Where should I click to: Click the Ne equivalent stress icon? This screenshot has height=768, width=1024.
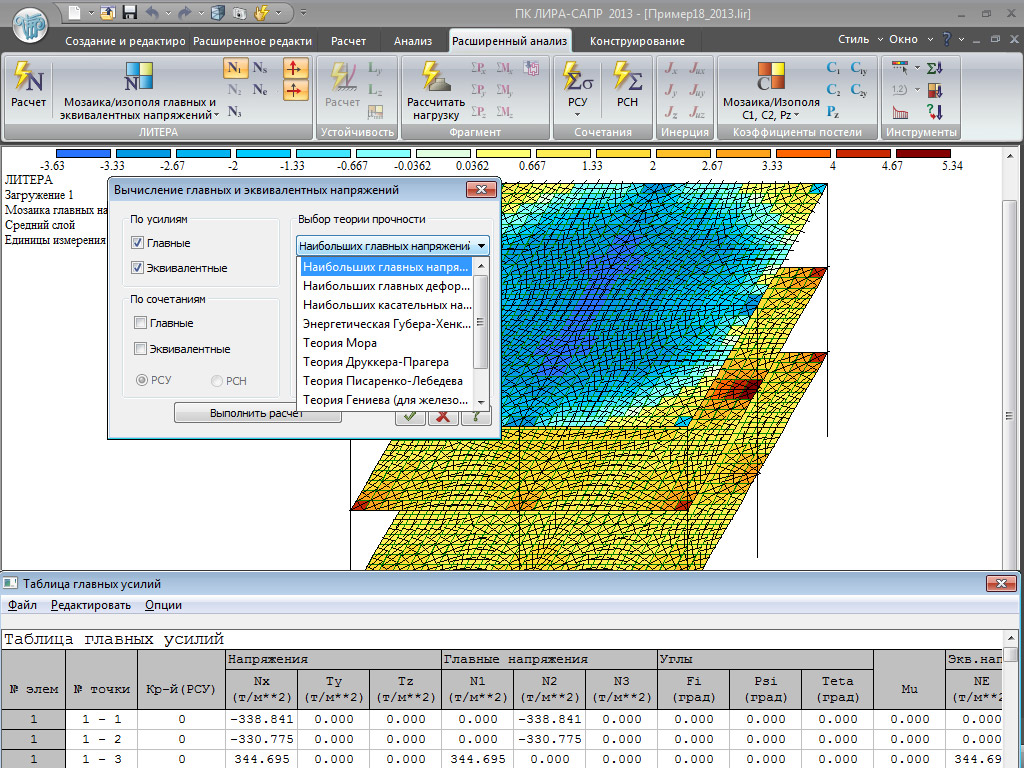coord(260,90)
